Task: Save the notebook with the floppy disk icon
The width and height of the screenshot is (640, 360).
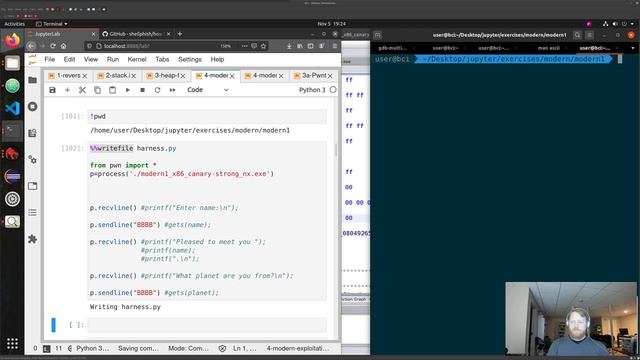Action: 52,90
